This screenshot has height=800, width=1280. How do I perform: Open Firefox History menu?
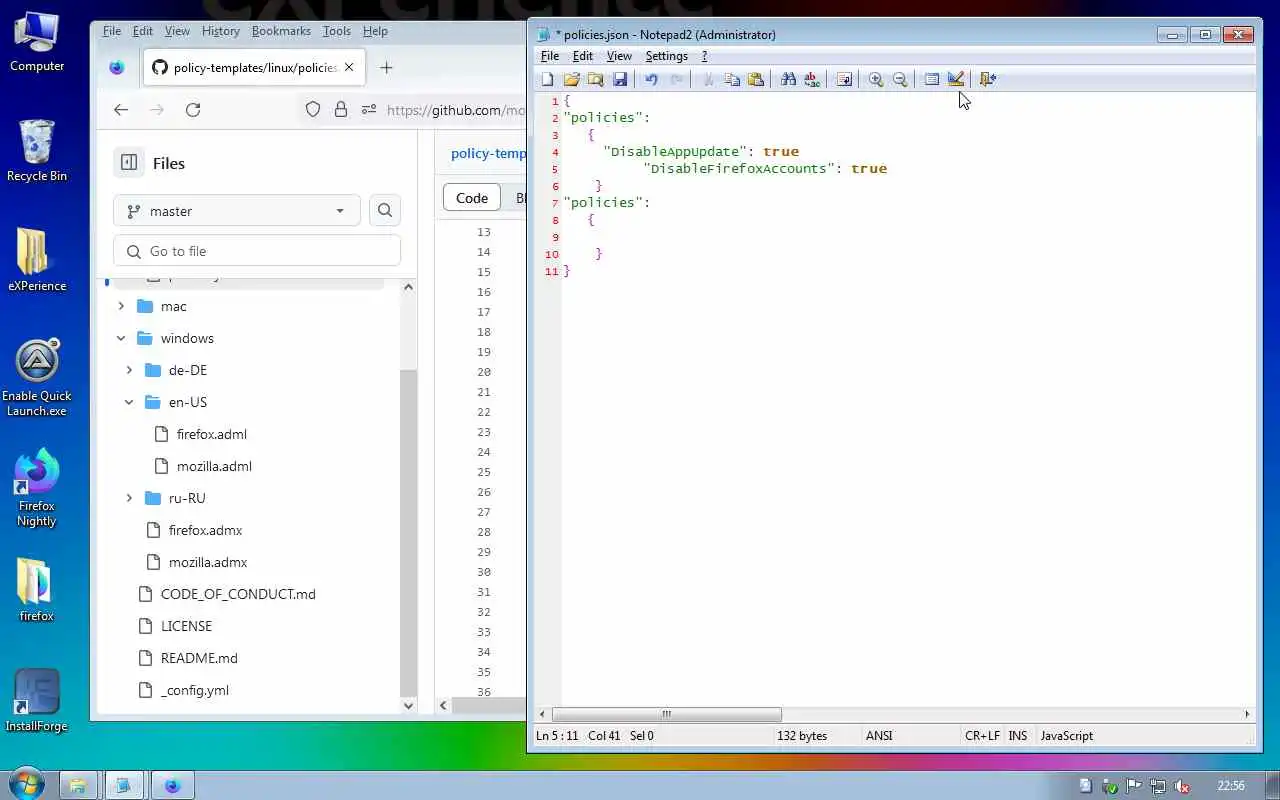221,31
